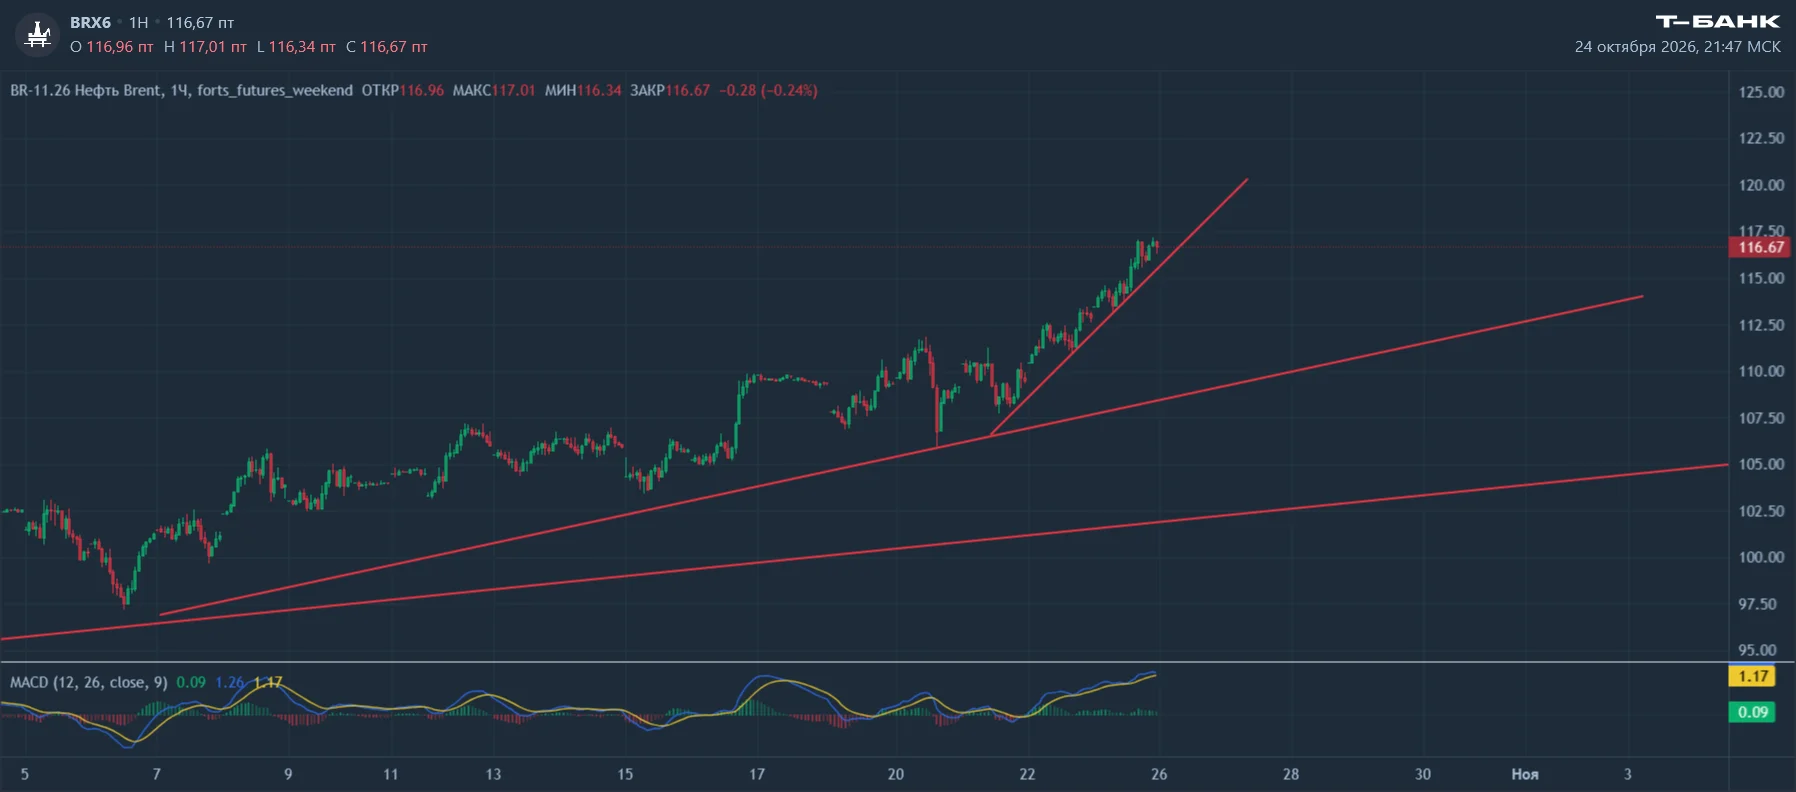Viewport: 1796px width, 792px height.
Task: Click the red 116.67 current price label
Action: click(x=1759, y=247)
